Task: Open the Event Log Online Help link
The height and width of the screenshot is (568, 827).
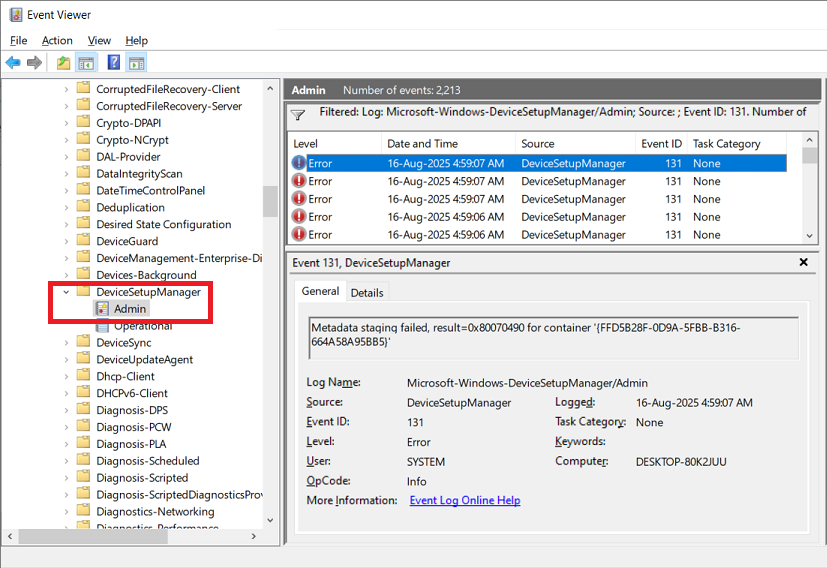Action: 464,500
